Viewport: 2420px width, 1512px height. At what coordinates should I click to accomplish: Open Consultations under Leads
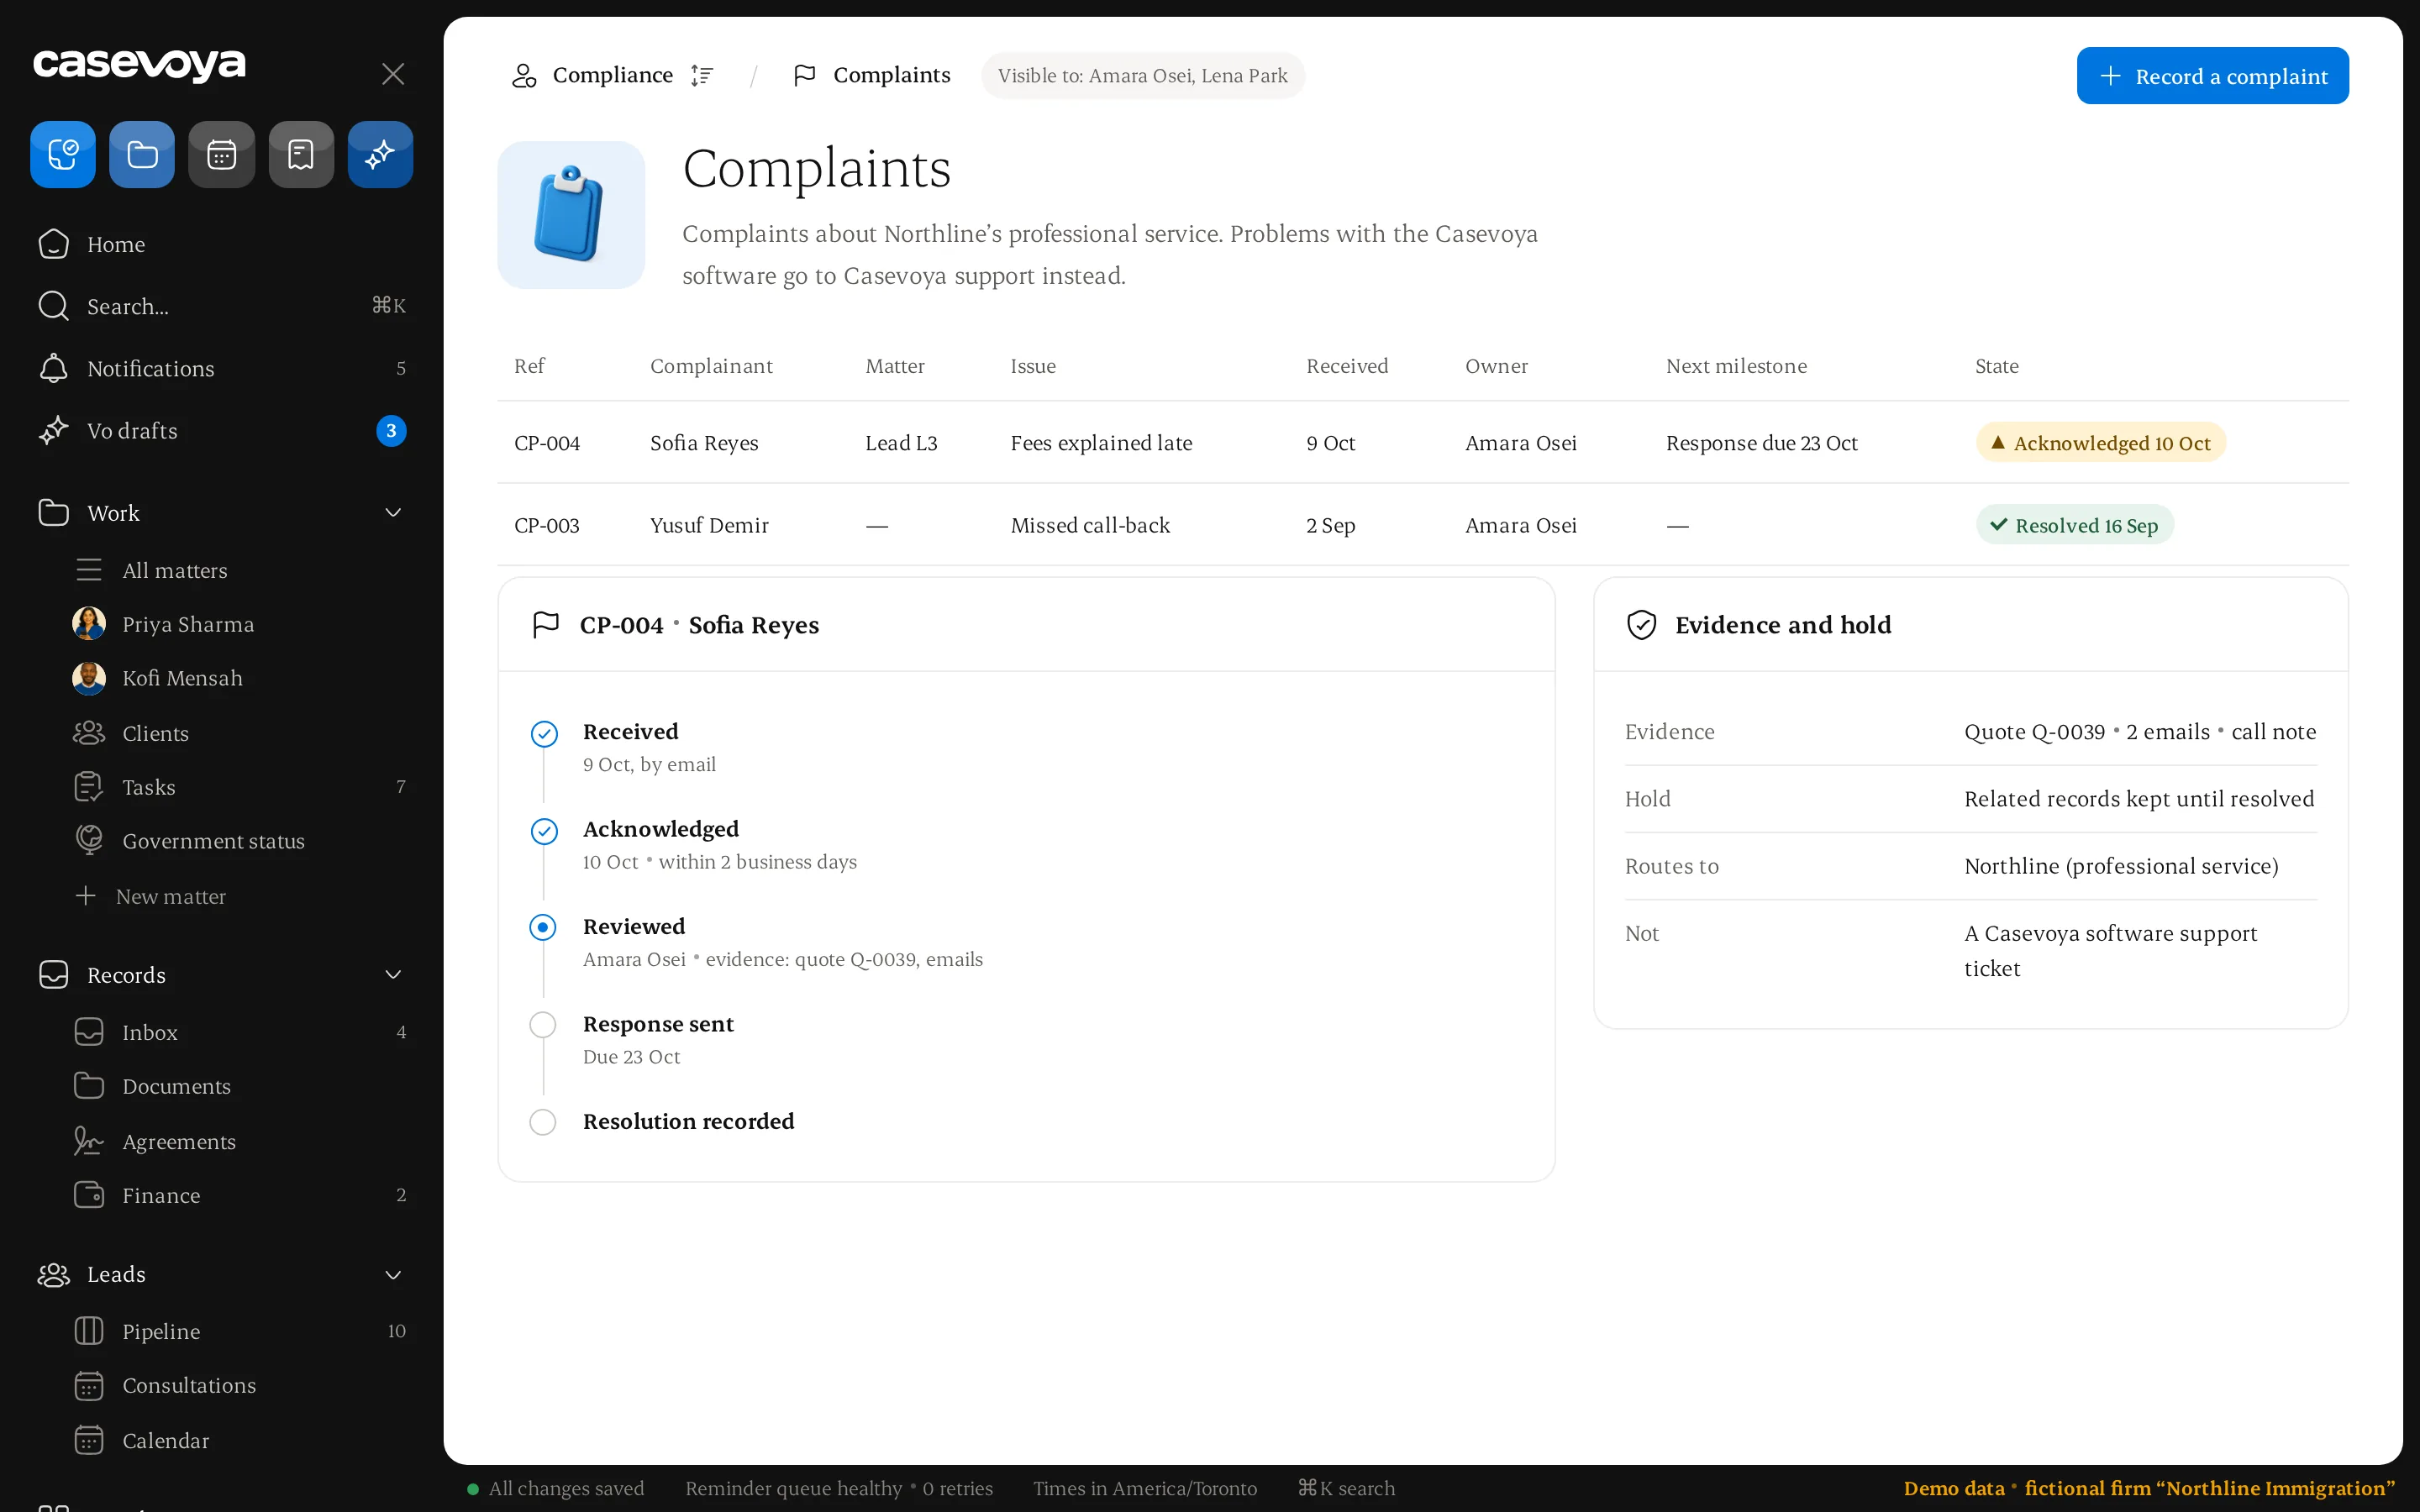[x=239, y=1385]
